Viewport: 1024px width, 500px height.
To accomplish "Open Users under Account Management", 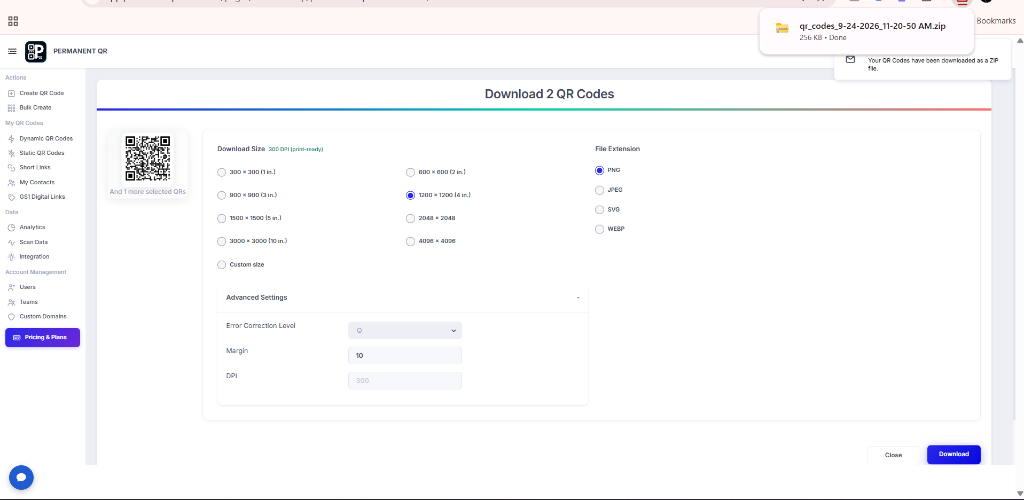I will click(x=27, y=287).
